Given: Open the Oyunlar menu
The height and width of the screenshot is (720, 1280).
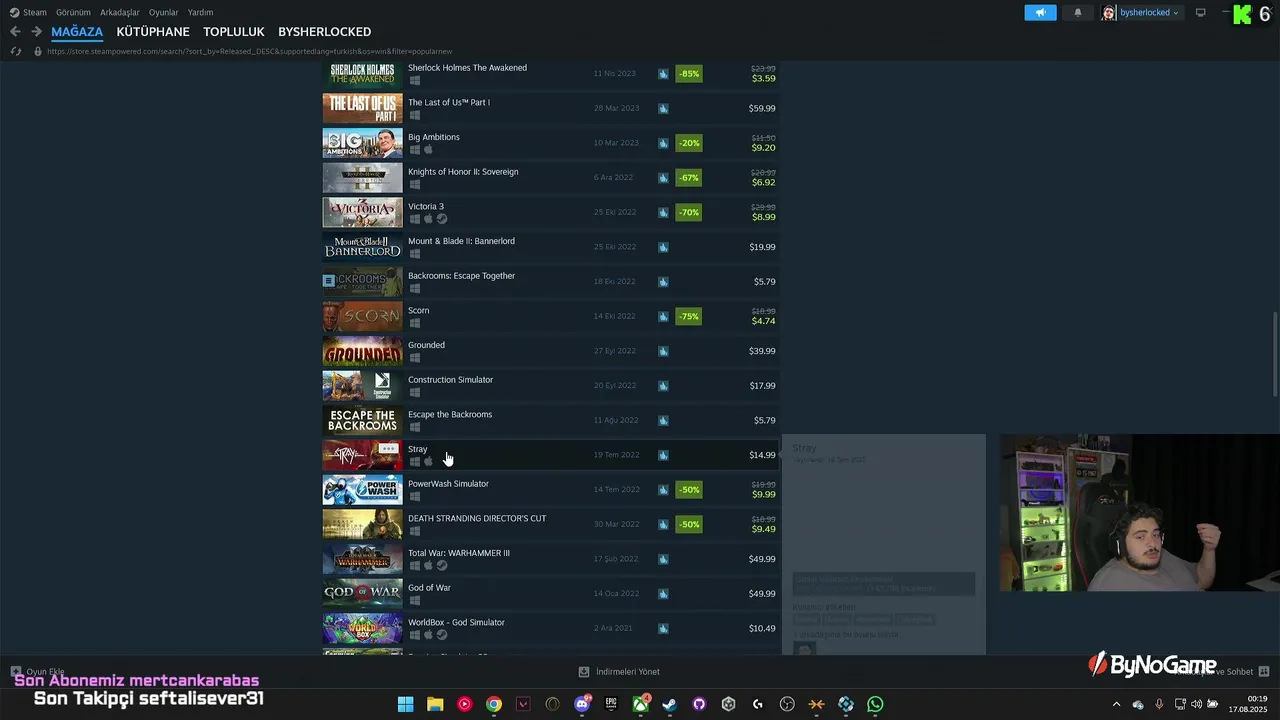Looking at the screenshot, I should tap(163, 12).
